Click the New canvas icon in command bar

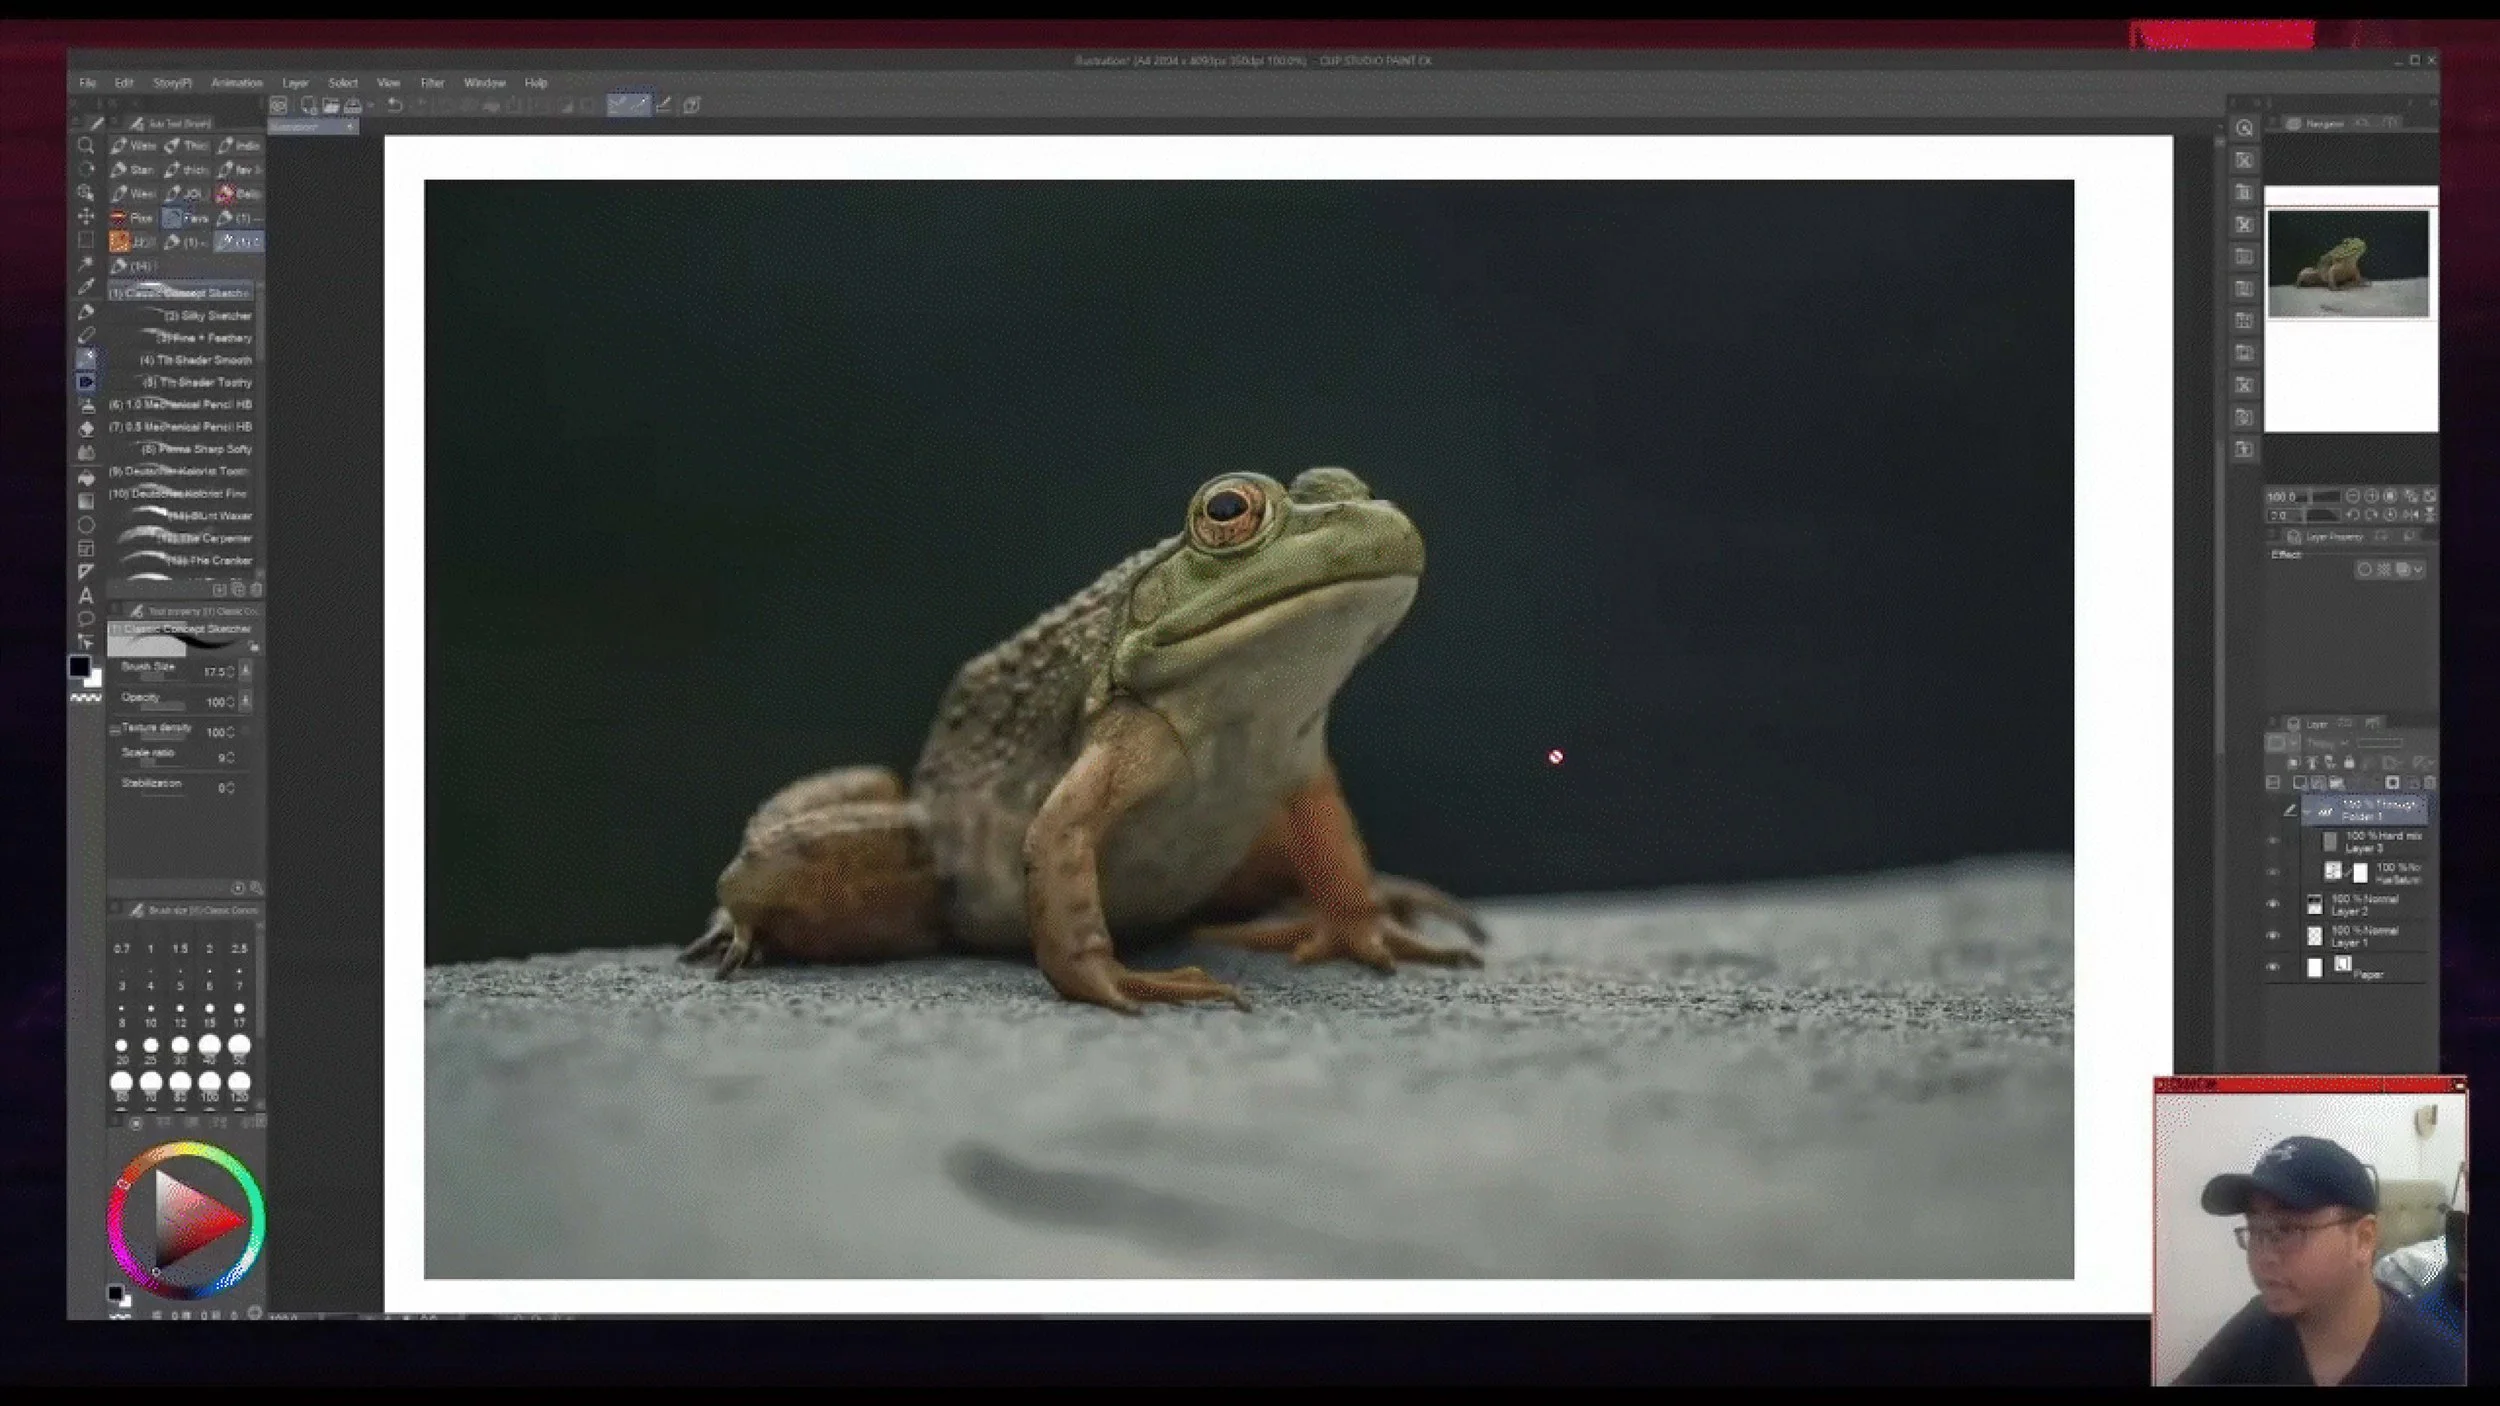point(309,105)
